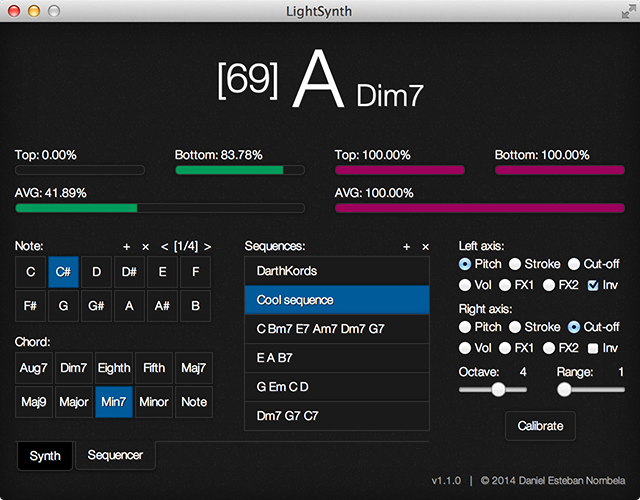Choose the Note chord option

pyautogui.click(x=194, y=402)
